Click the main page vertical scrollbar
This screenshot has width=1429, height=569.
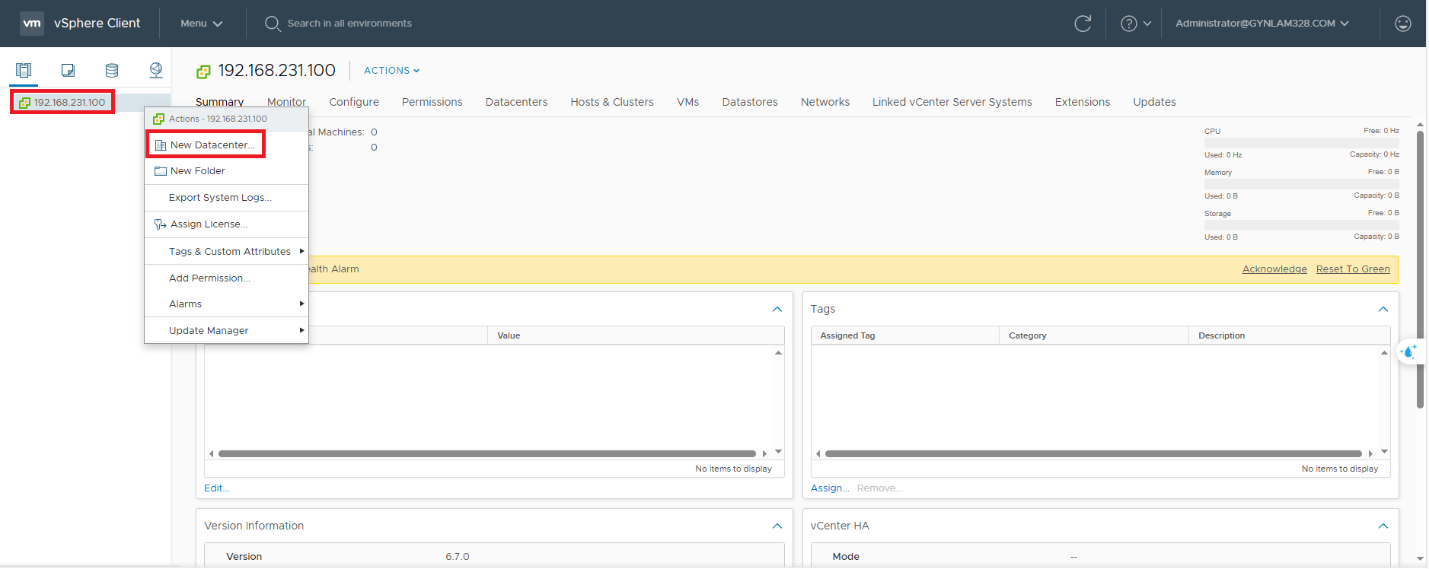pyautogui.click(x=1420, y=270)
